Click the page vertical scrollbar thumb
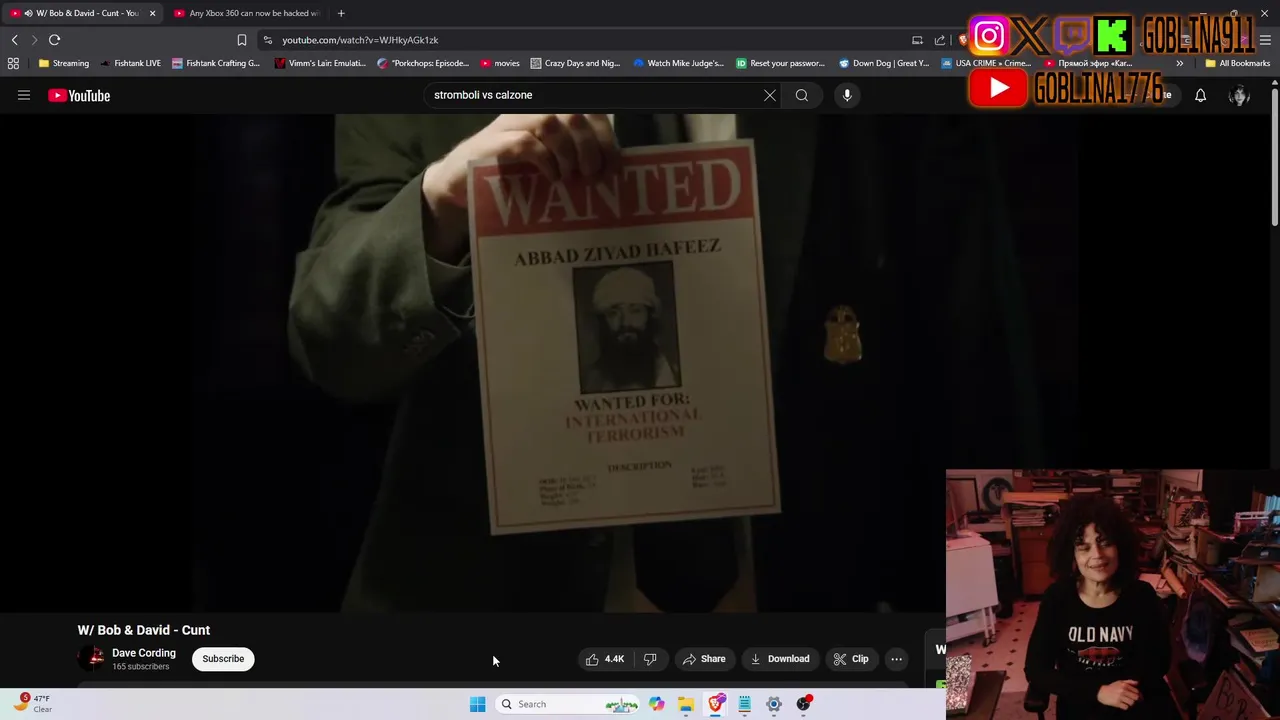Screen dimensions: 1280x720 tap(1275, 157)
